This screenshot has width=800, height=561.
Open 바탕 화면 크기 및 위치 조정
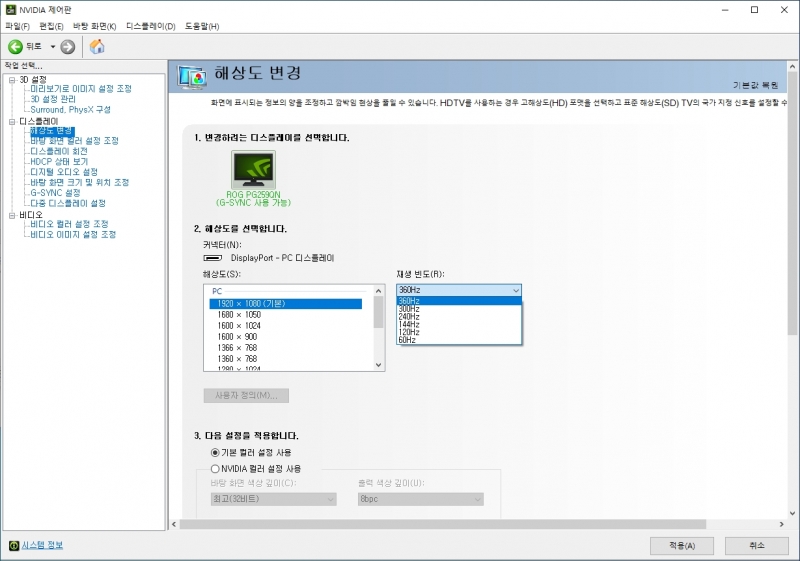click(79, 183)
